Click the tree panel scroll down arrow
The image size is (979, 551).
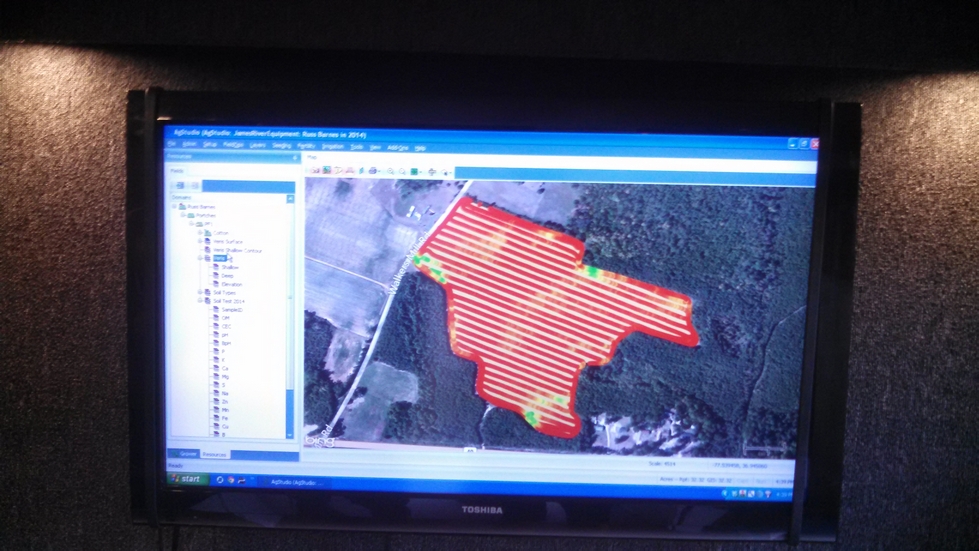[291, 434]
